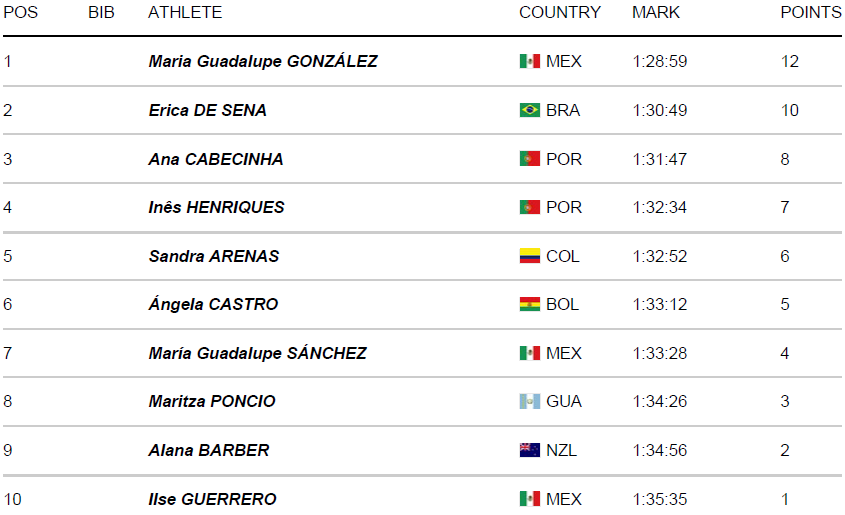Click the Guatemala flag icon
This screenshot has height=515, width=845.
529,401
